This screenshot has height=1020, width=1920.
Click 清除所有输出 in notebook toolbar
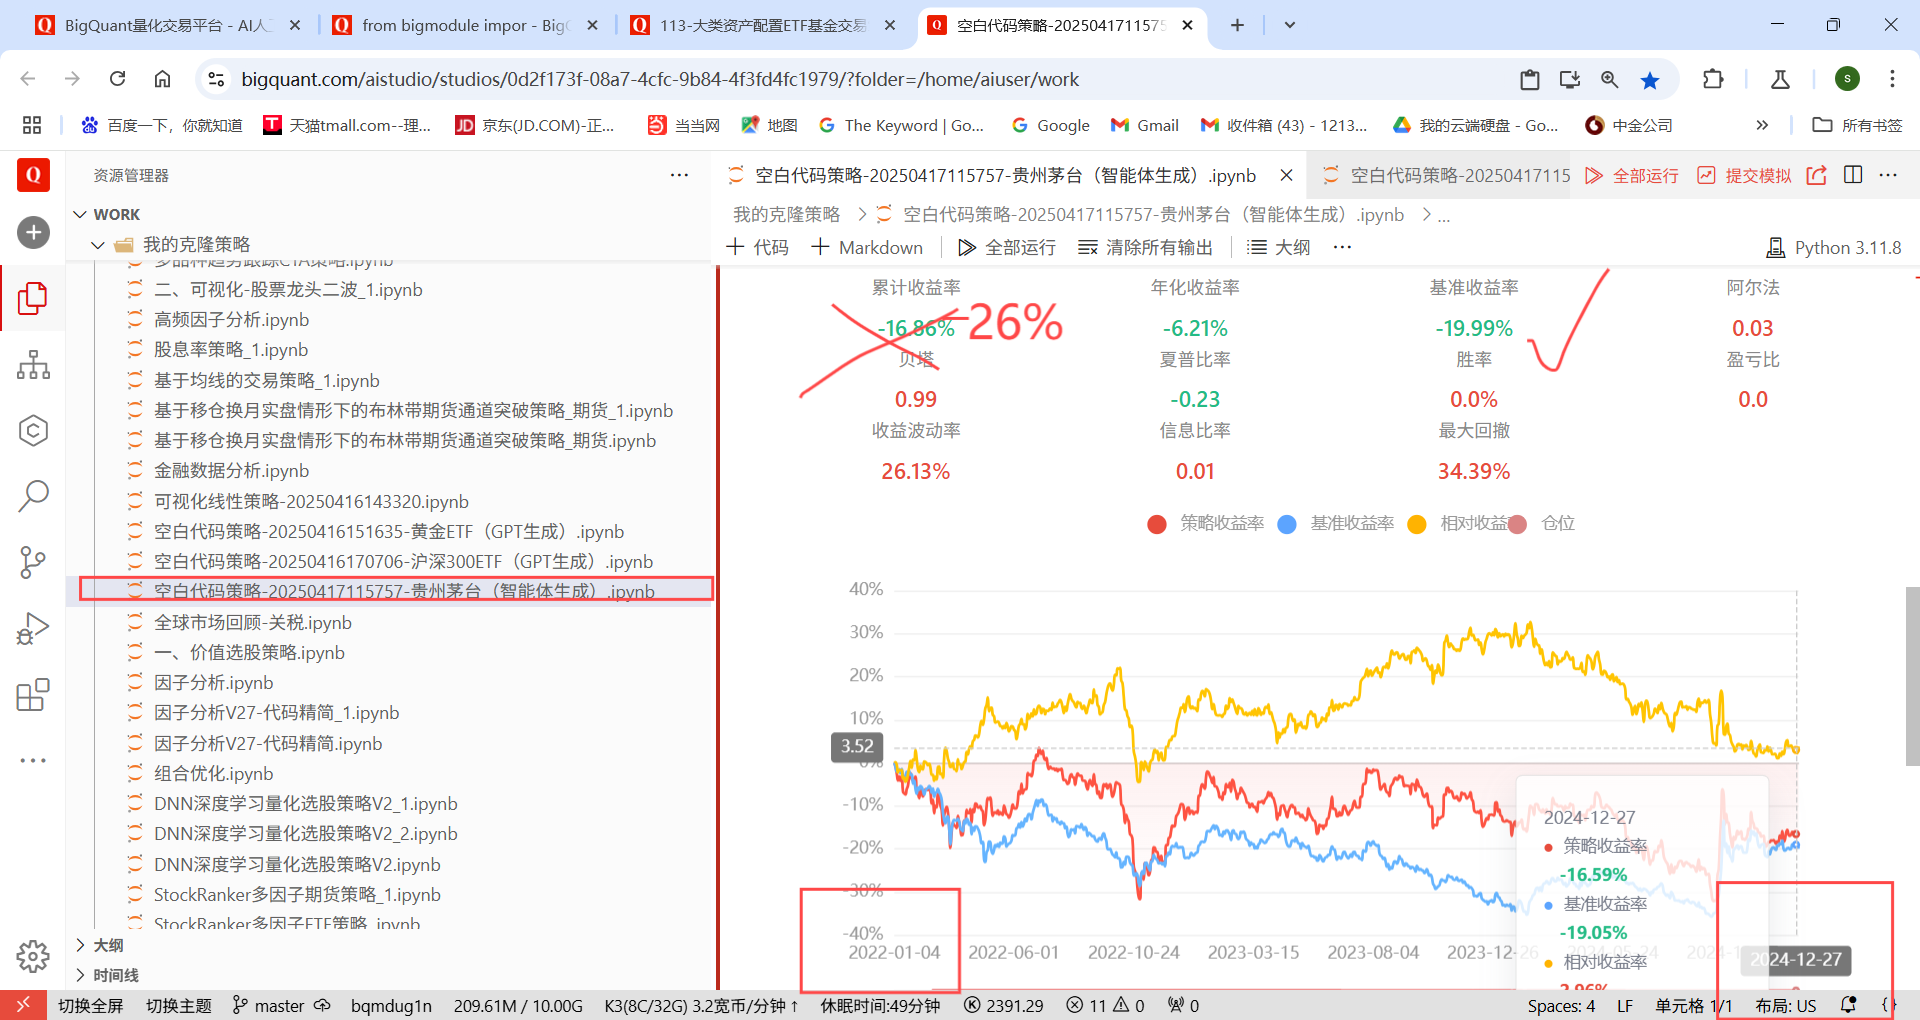coord(1146,247)
